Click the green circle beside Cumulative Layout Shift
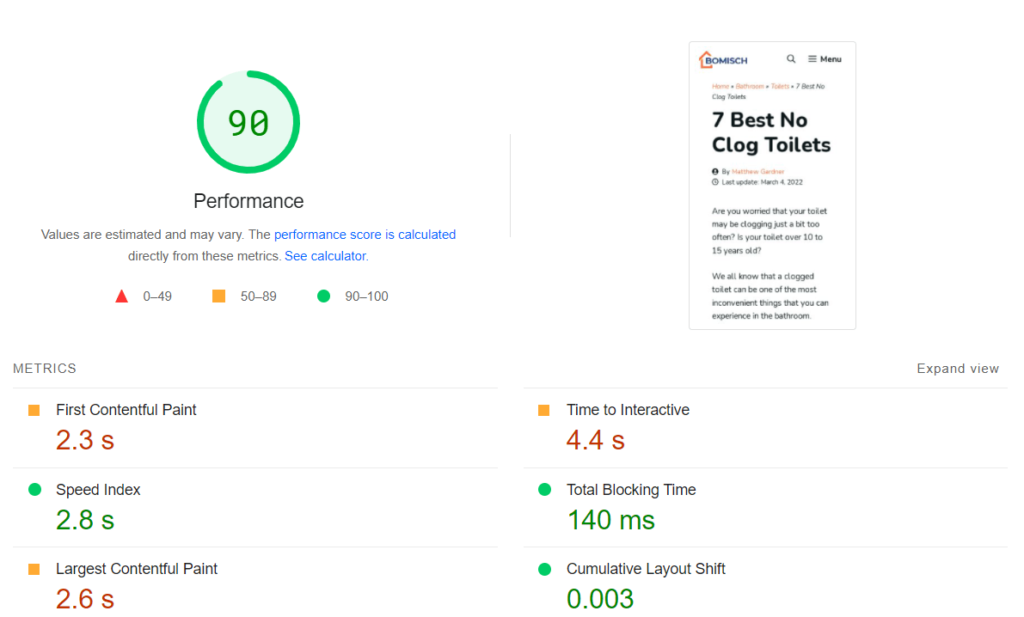The width and height of the screenshot is (1024, 617). (544, 569)
